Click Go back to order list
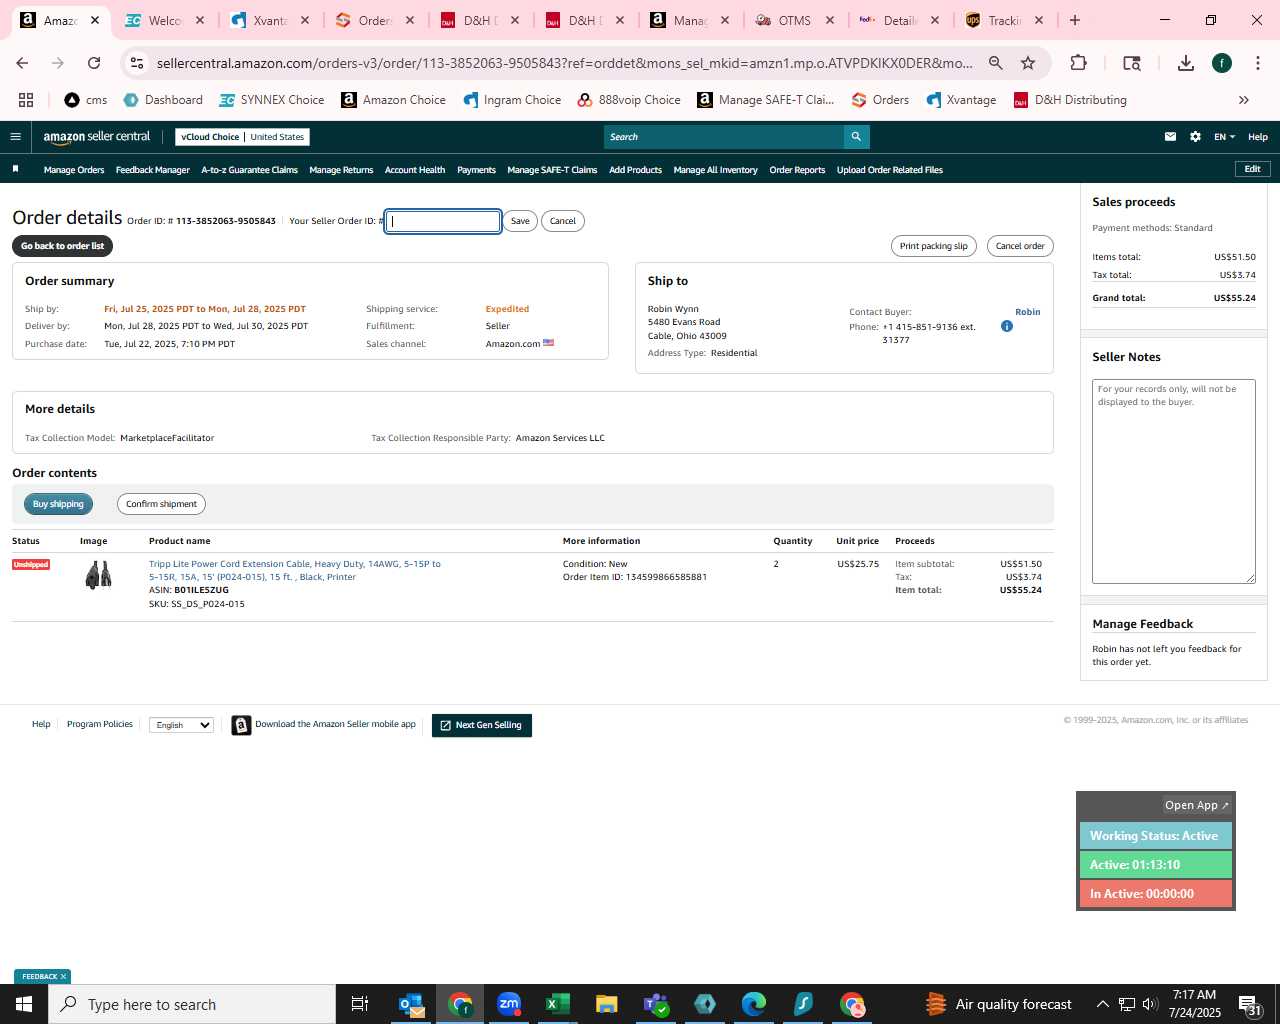 pyautogui.click(x=62, y=246)
